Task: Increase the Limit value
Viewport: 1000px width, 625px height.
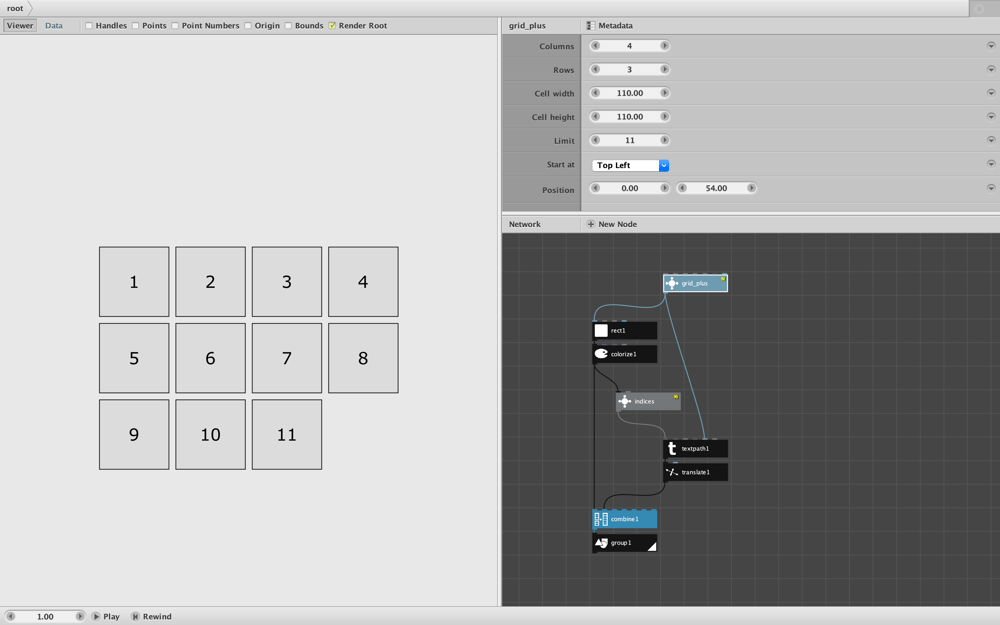Action: 664,140
